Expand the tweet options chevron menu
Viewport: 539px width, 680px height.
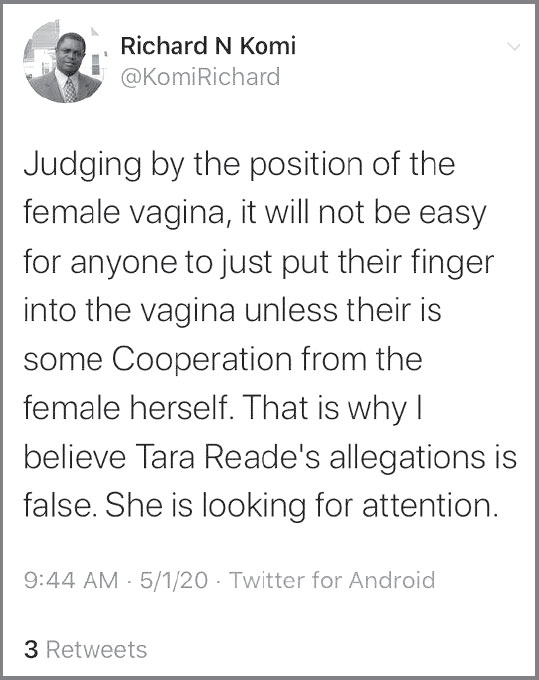tap(514, 46)
